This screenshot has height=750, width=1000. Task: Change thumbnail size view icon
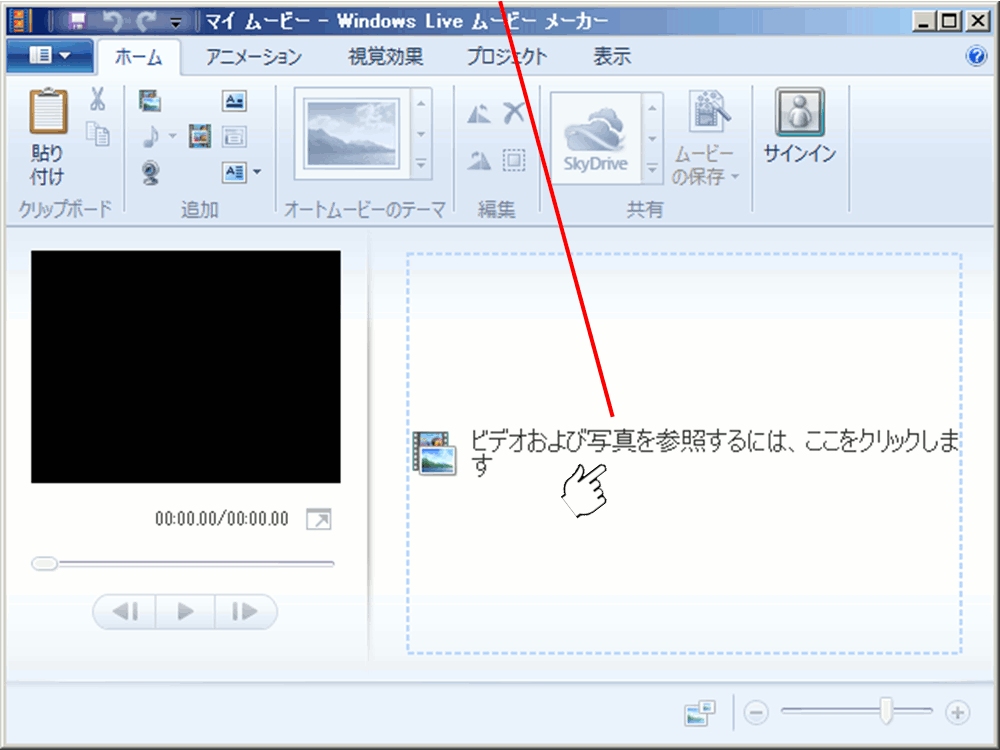pos(700,712)
